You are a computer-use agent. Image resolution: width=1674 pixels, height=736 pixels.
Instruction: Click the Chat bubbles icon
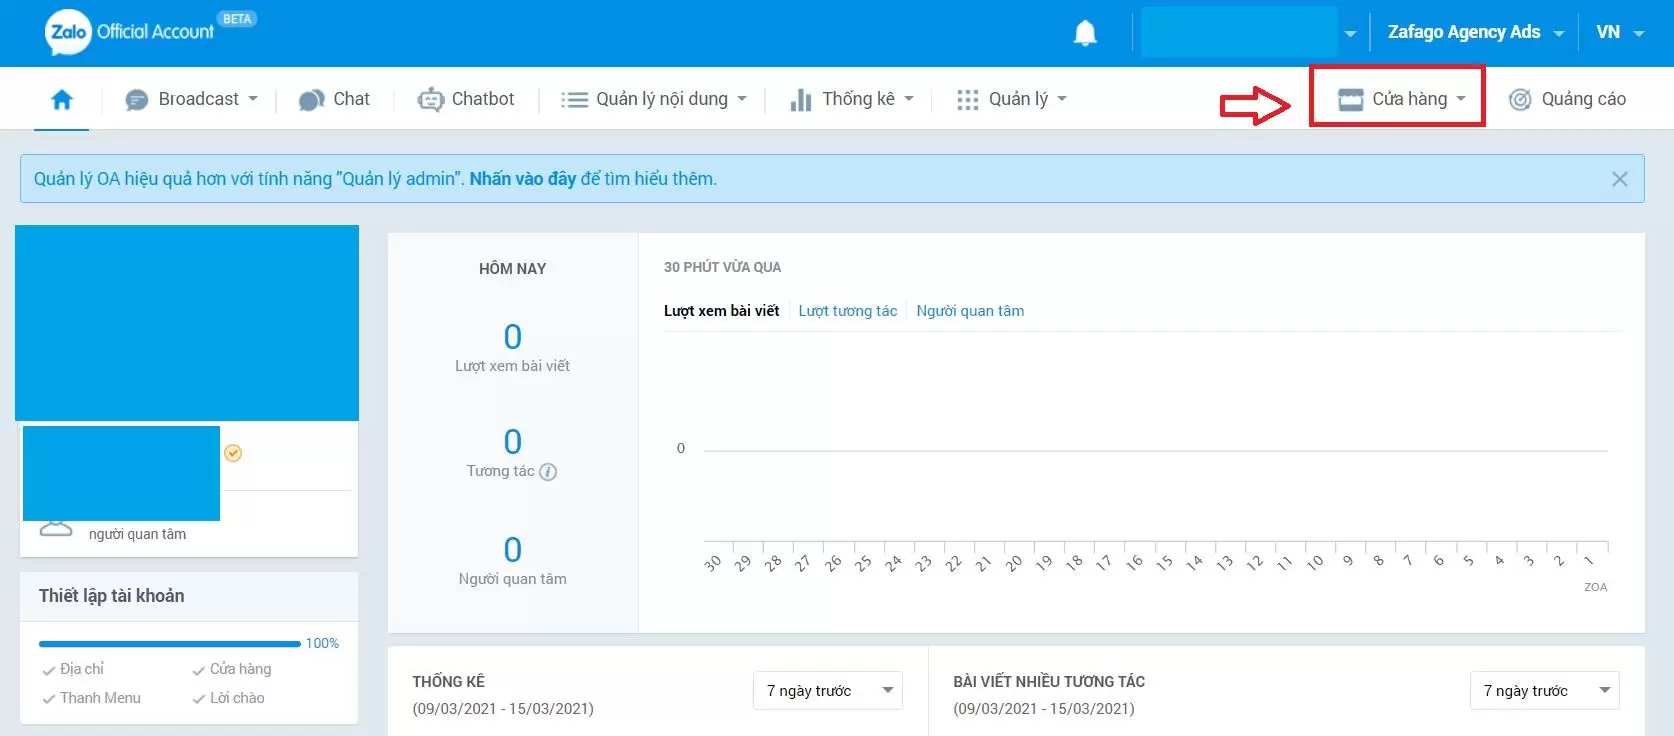click(312, 100)
